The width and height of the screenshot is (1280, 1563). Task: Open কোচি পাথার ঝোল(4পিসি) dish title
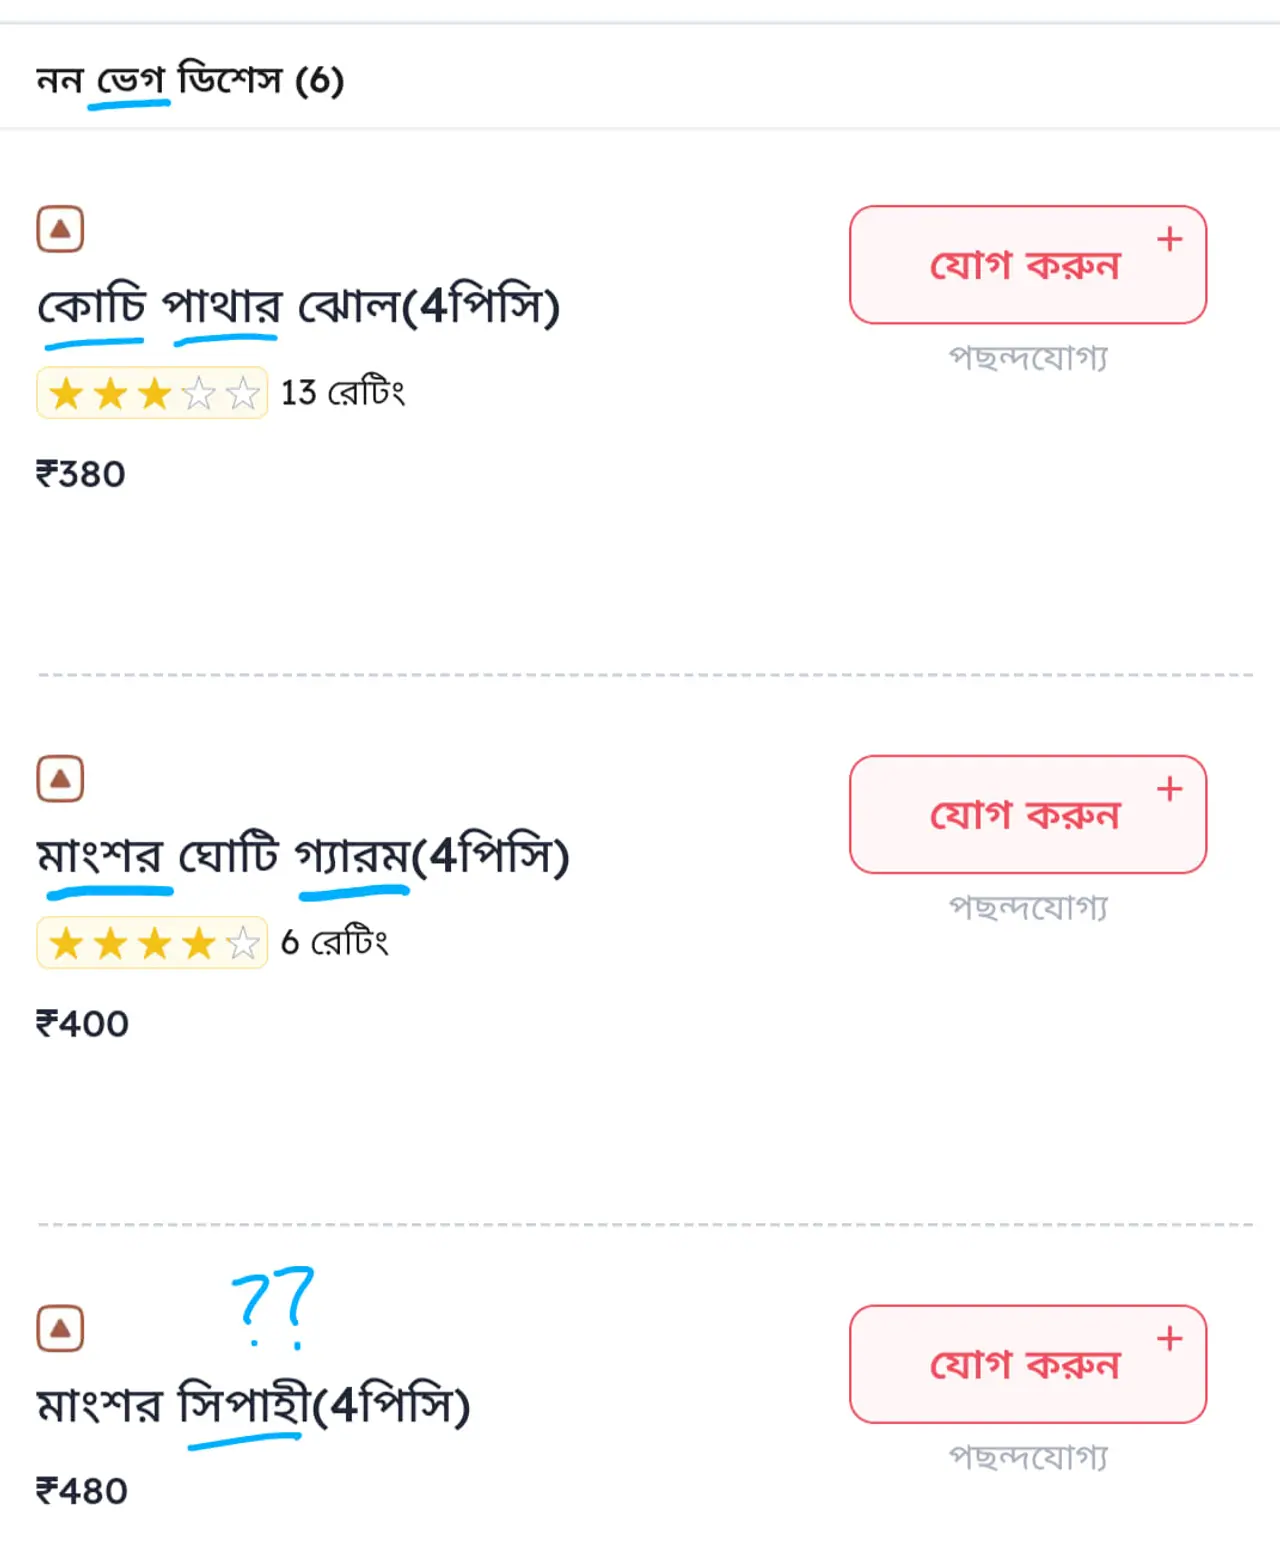pos(298,306)
